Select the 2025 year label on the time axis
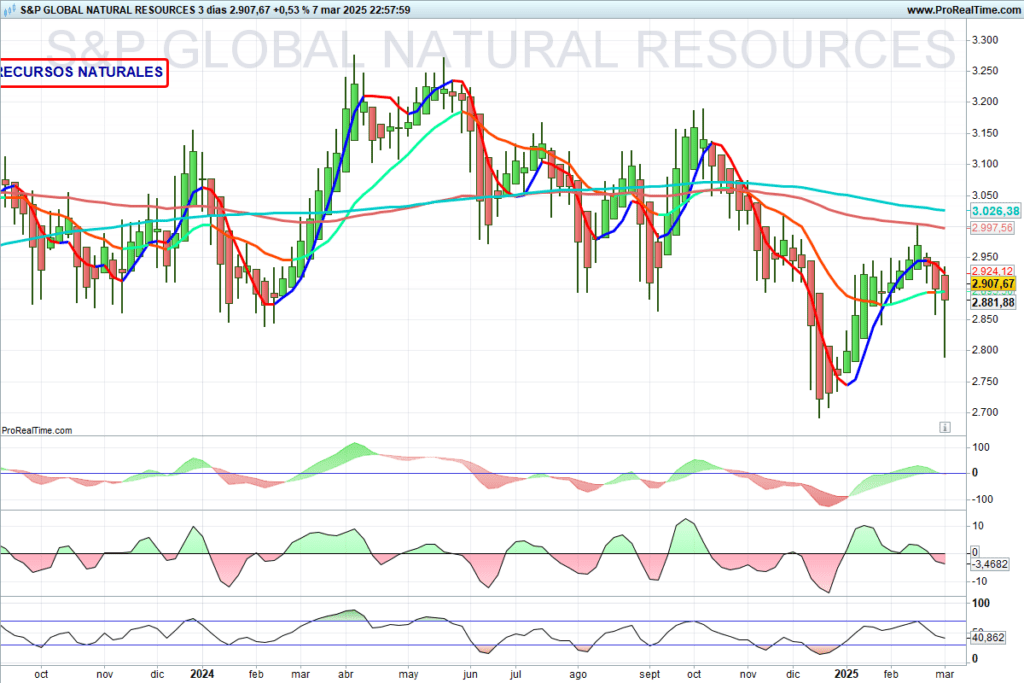Viewport: 1024px width, 683px height. point(846,674)
